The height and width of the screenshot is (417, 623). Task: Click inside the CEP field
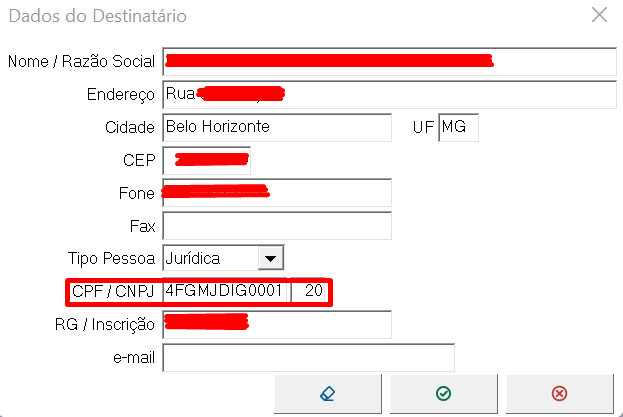pyautogui.click(x=206, y=160)
